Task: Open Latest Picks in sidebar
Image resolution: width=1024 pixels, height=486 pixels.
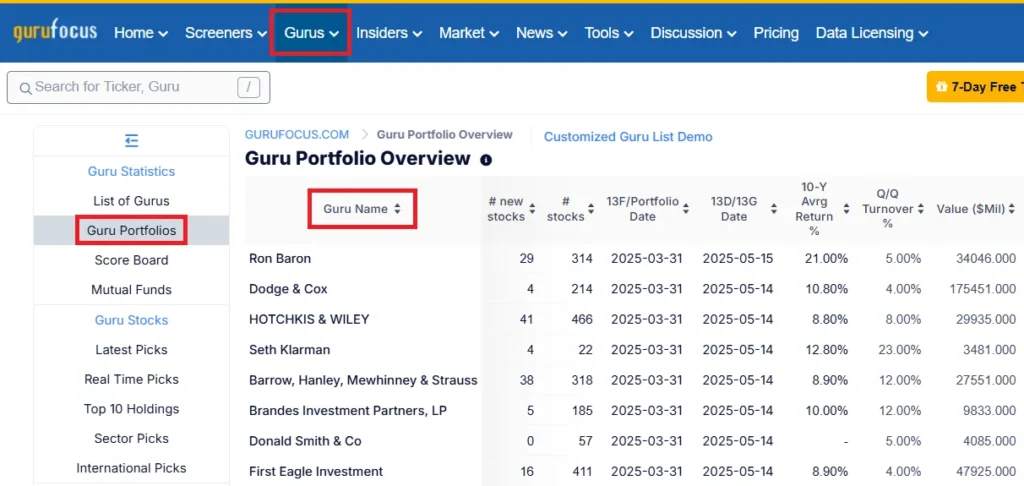Action: (x=131, y=349)
